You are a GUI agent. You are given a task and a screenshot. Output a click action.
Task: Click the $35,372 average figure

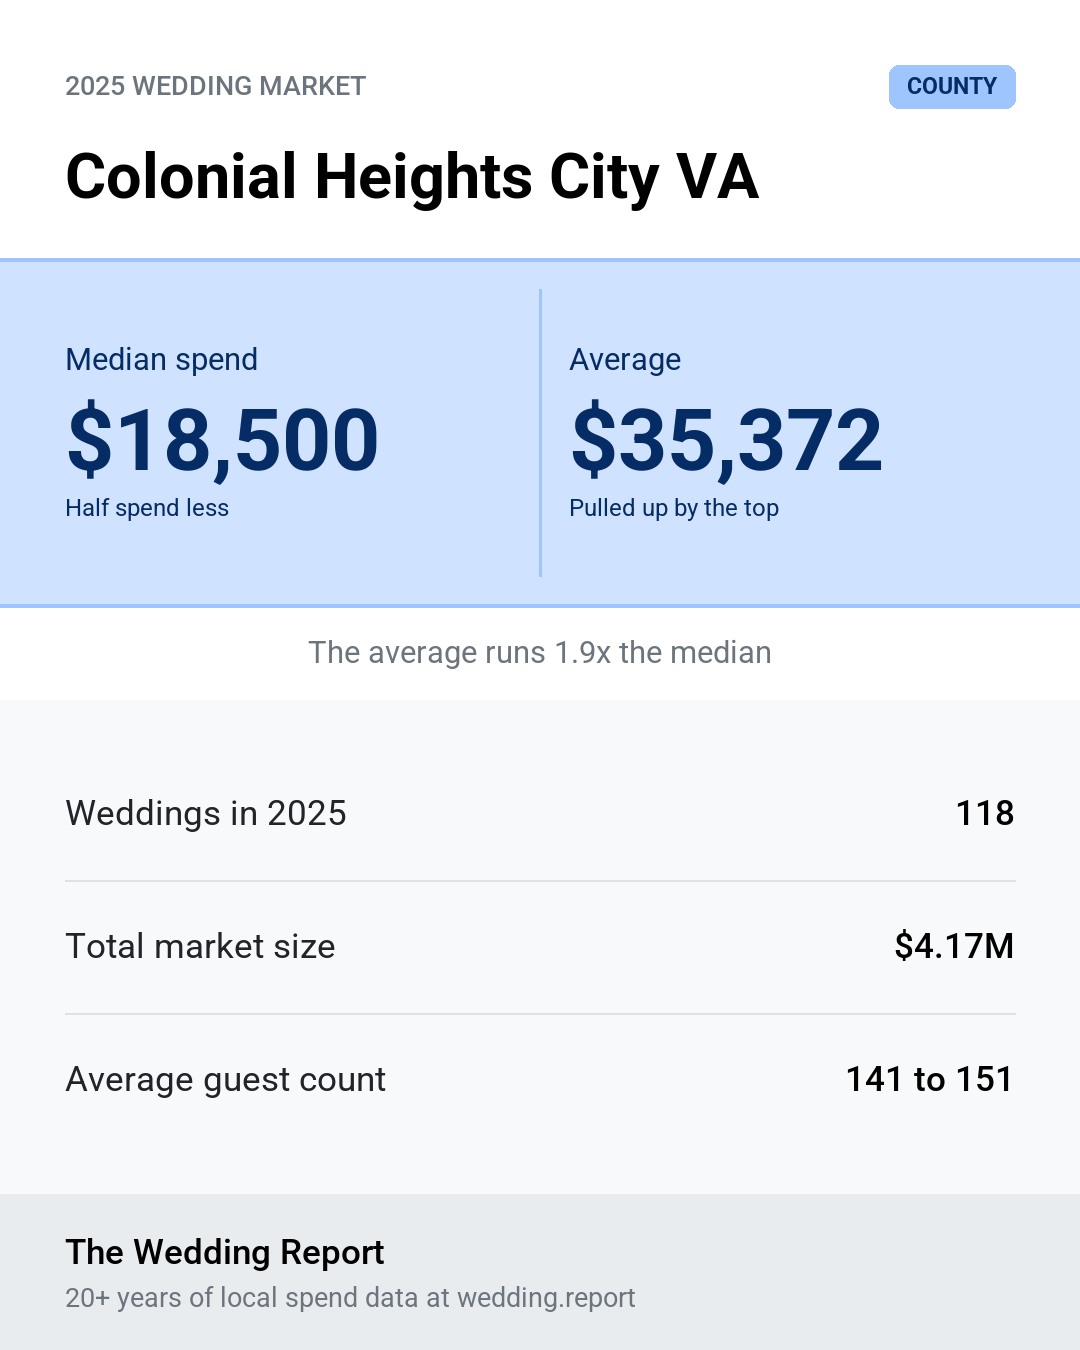[x=727, y=439]
